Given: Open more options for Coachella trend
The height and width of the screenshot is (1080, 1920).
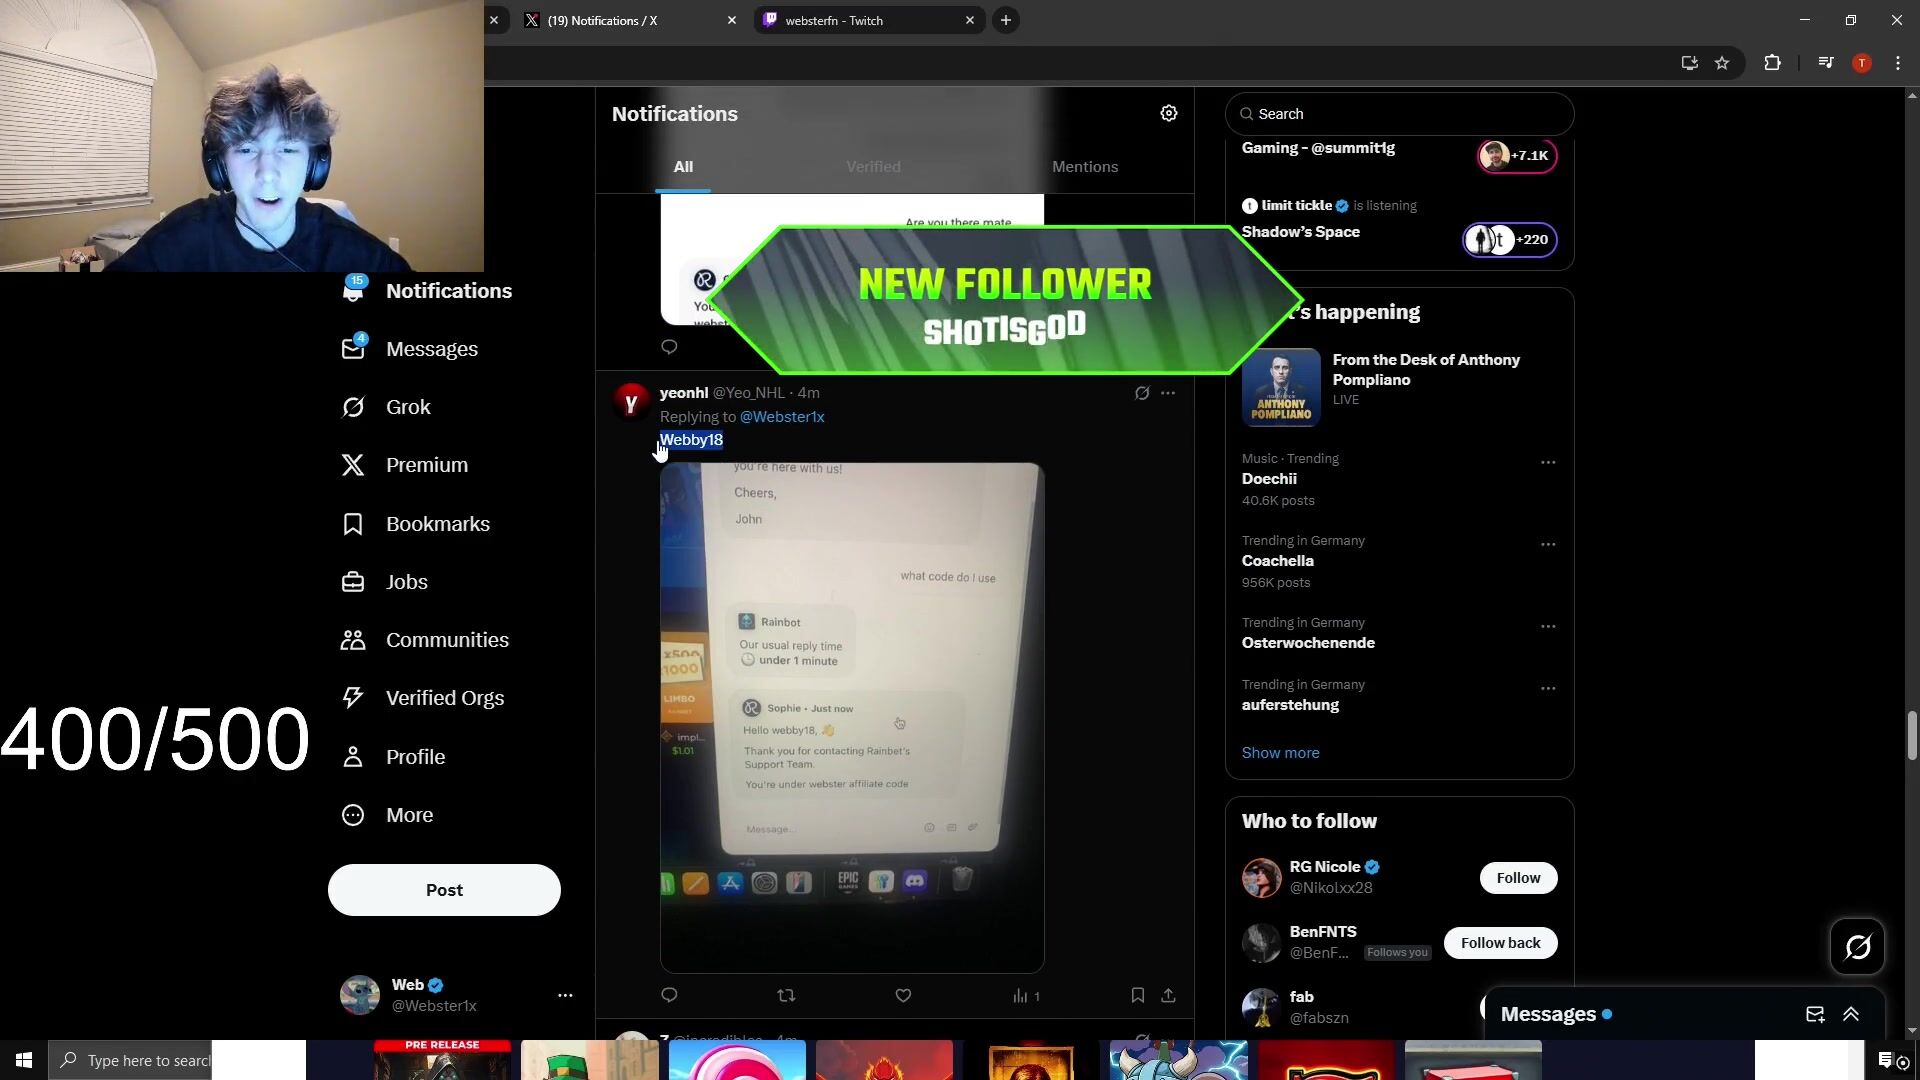Looking at the screenshot, I should (x=1548, y=544).
